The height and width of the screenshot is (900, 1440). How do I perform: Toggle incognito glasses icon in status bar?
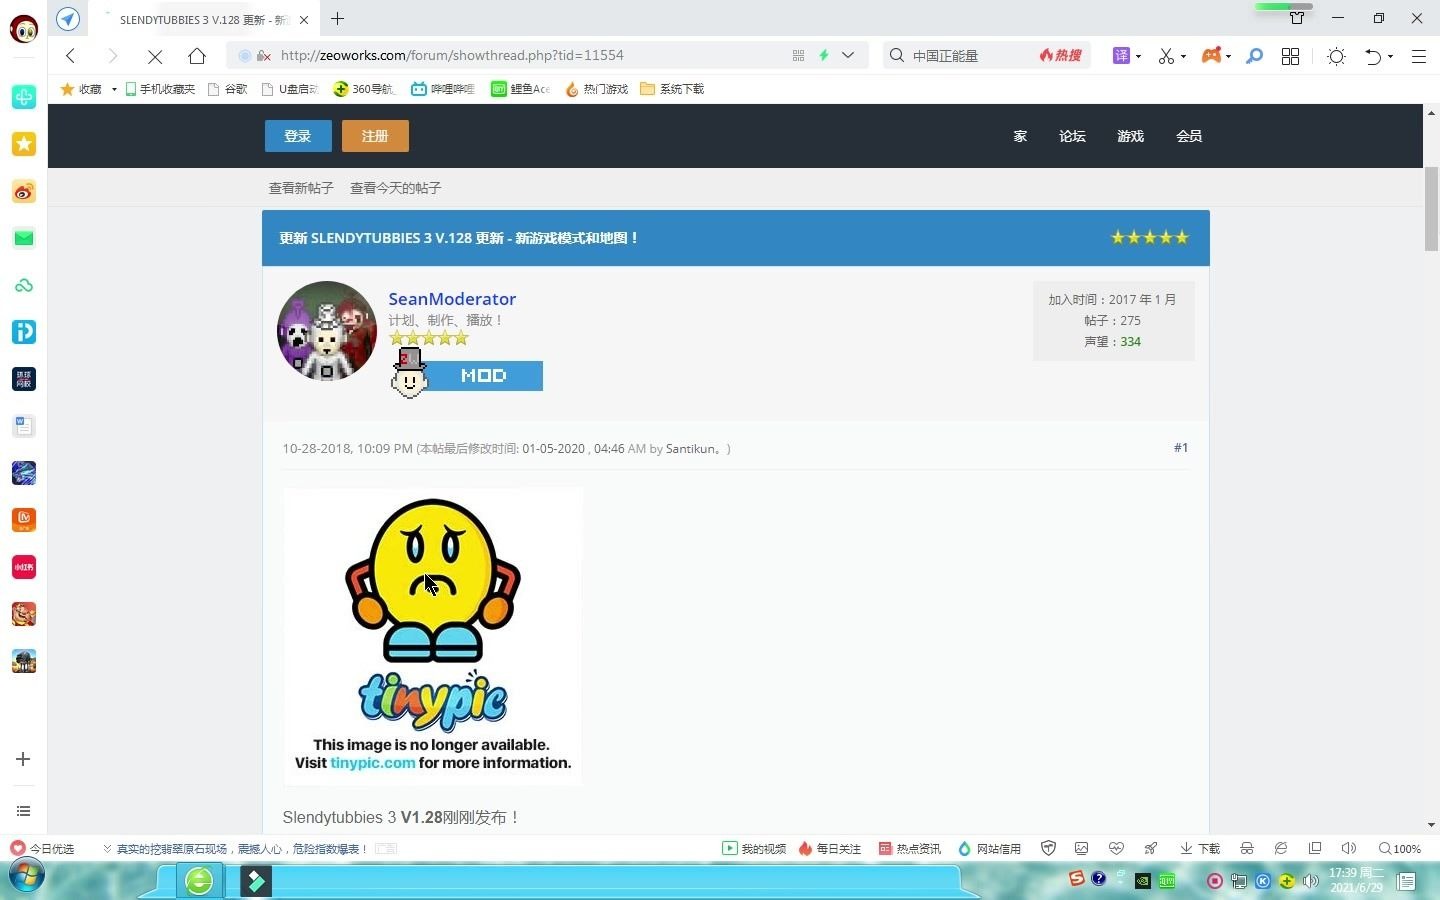pyautogui.click(x=1246, y=848)
